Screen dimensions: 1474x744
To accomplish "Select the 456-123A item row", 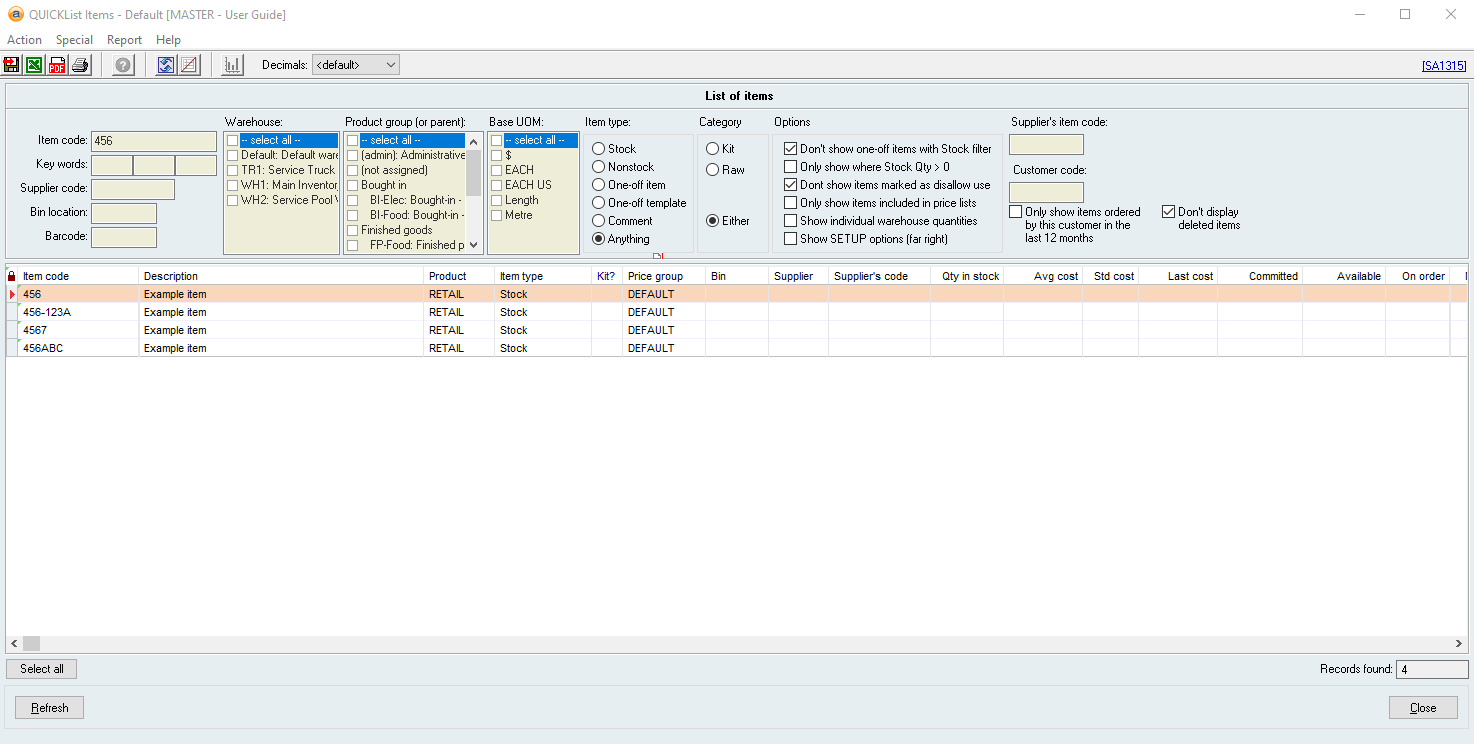I will [80, 312].
